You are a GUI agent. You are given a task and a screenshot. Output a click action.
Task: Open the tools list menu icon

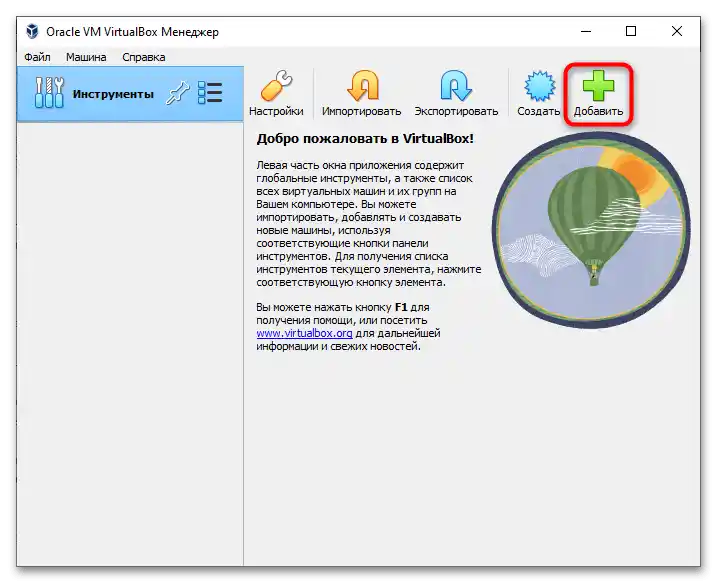point(210,92)
